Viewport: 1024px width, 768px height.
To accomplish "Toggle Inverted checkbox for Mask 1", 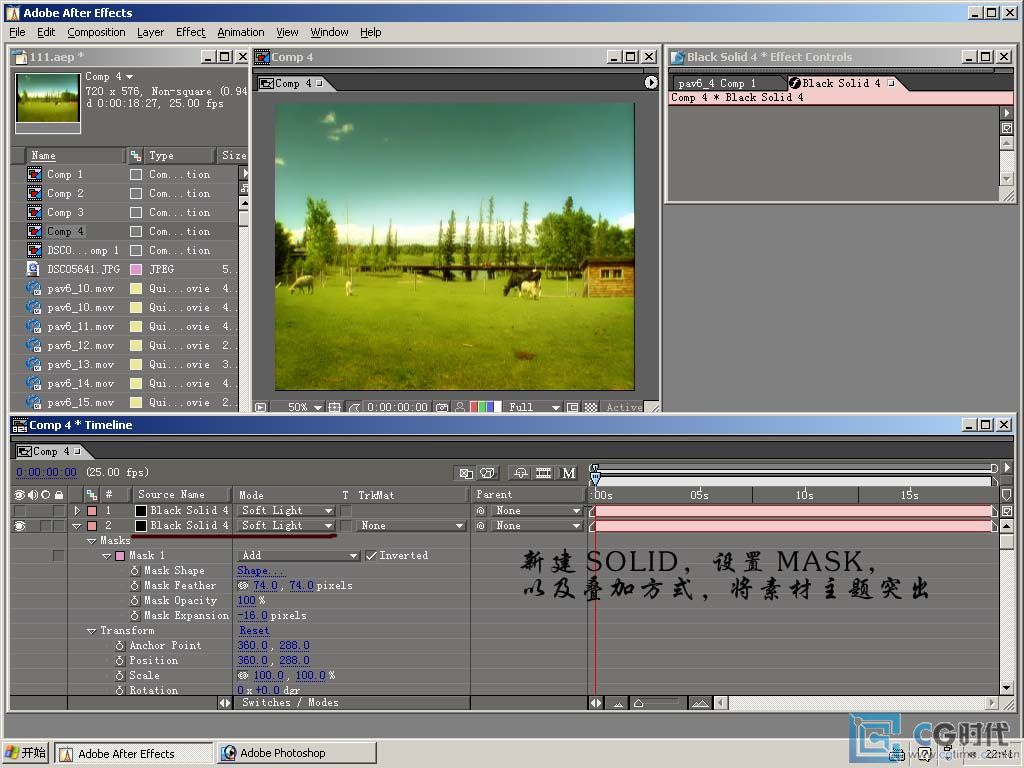I will 371,556.
